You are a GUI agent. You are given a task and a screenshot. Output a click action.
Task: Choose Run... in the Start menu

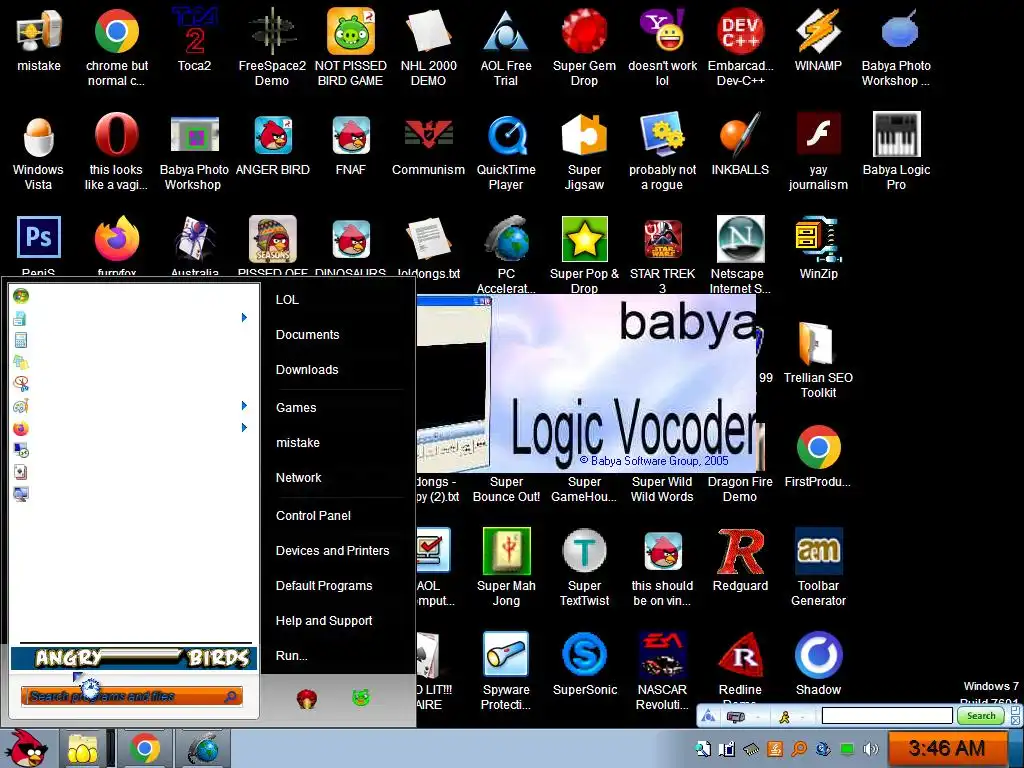tap(291, 656)
